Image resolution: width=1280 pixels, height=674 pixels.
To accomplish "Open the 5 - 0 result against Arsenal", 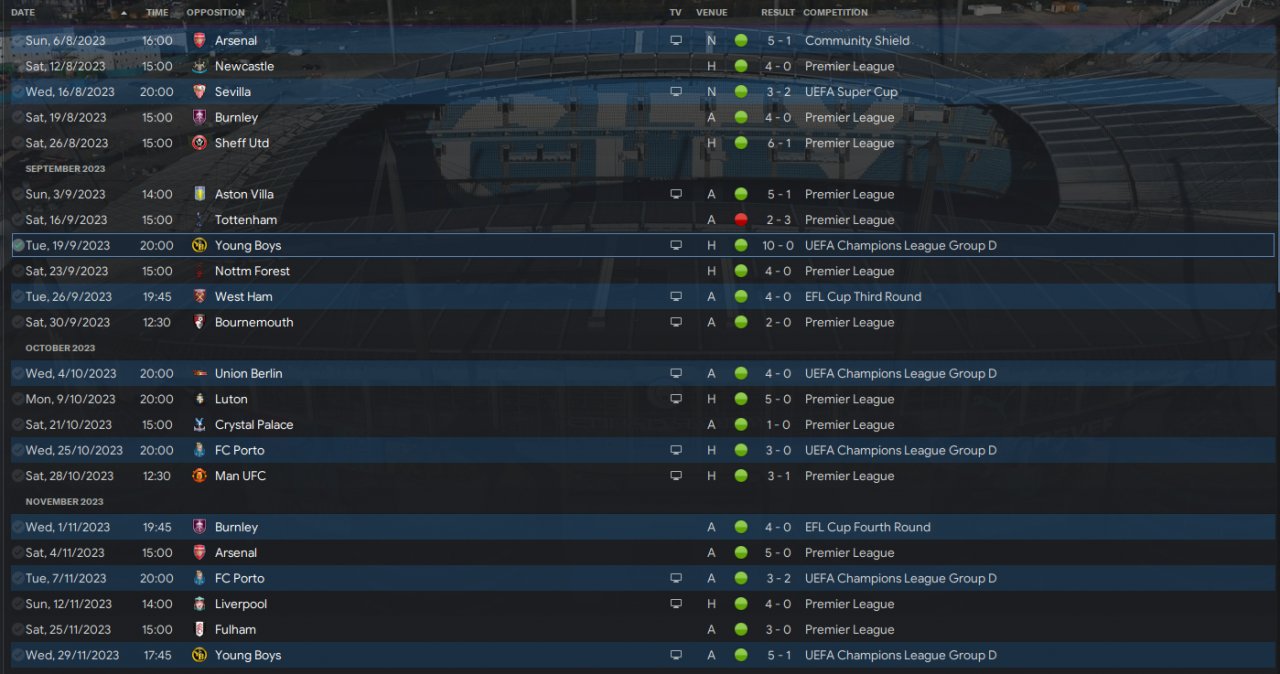I will coord(779,553).
